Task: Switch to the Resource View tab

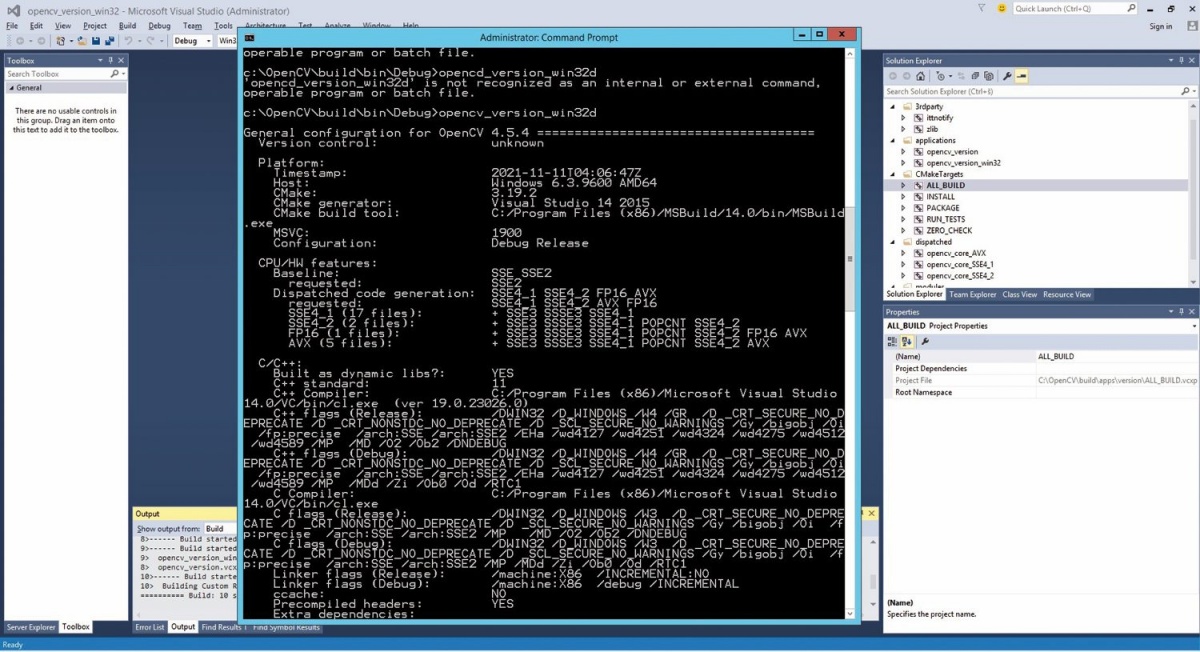Action: [1067, 294]
